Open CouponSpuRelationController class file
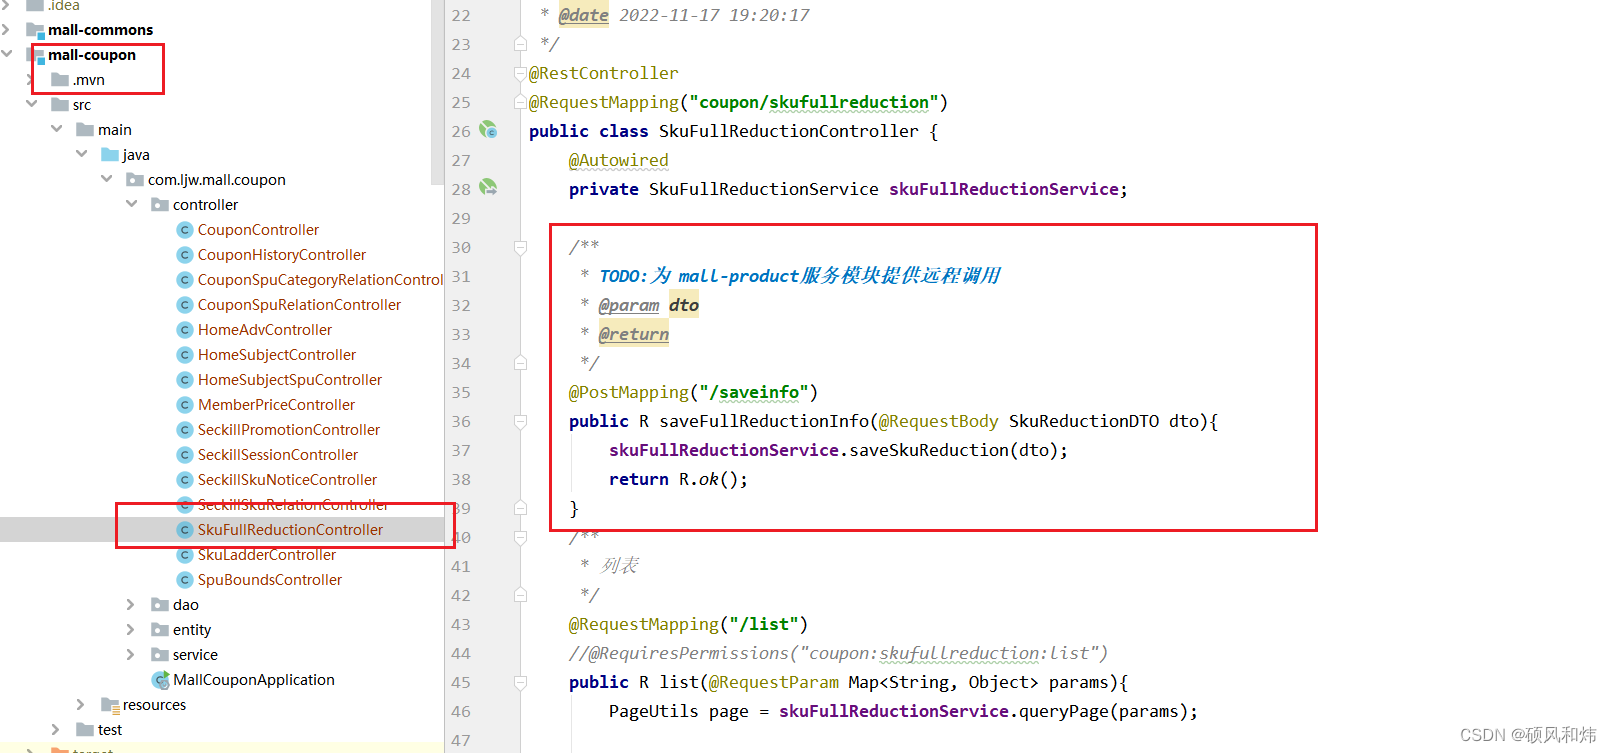Image resolution: width=1612 pixels, height=753 pixels. [299, 305]
